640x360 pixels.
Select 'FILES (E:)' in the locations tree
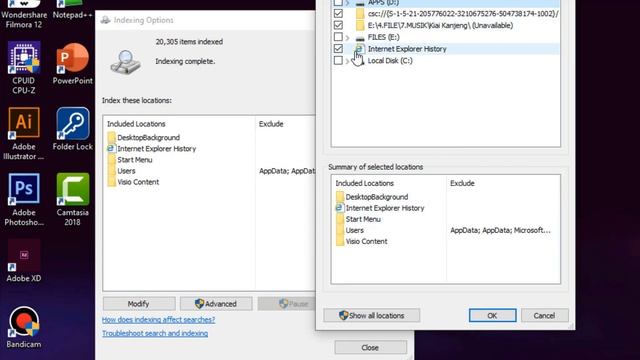[x=384, y=37]
